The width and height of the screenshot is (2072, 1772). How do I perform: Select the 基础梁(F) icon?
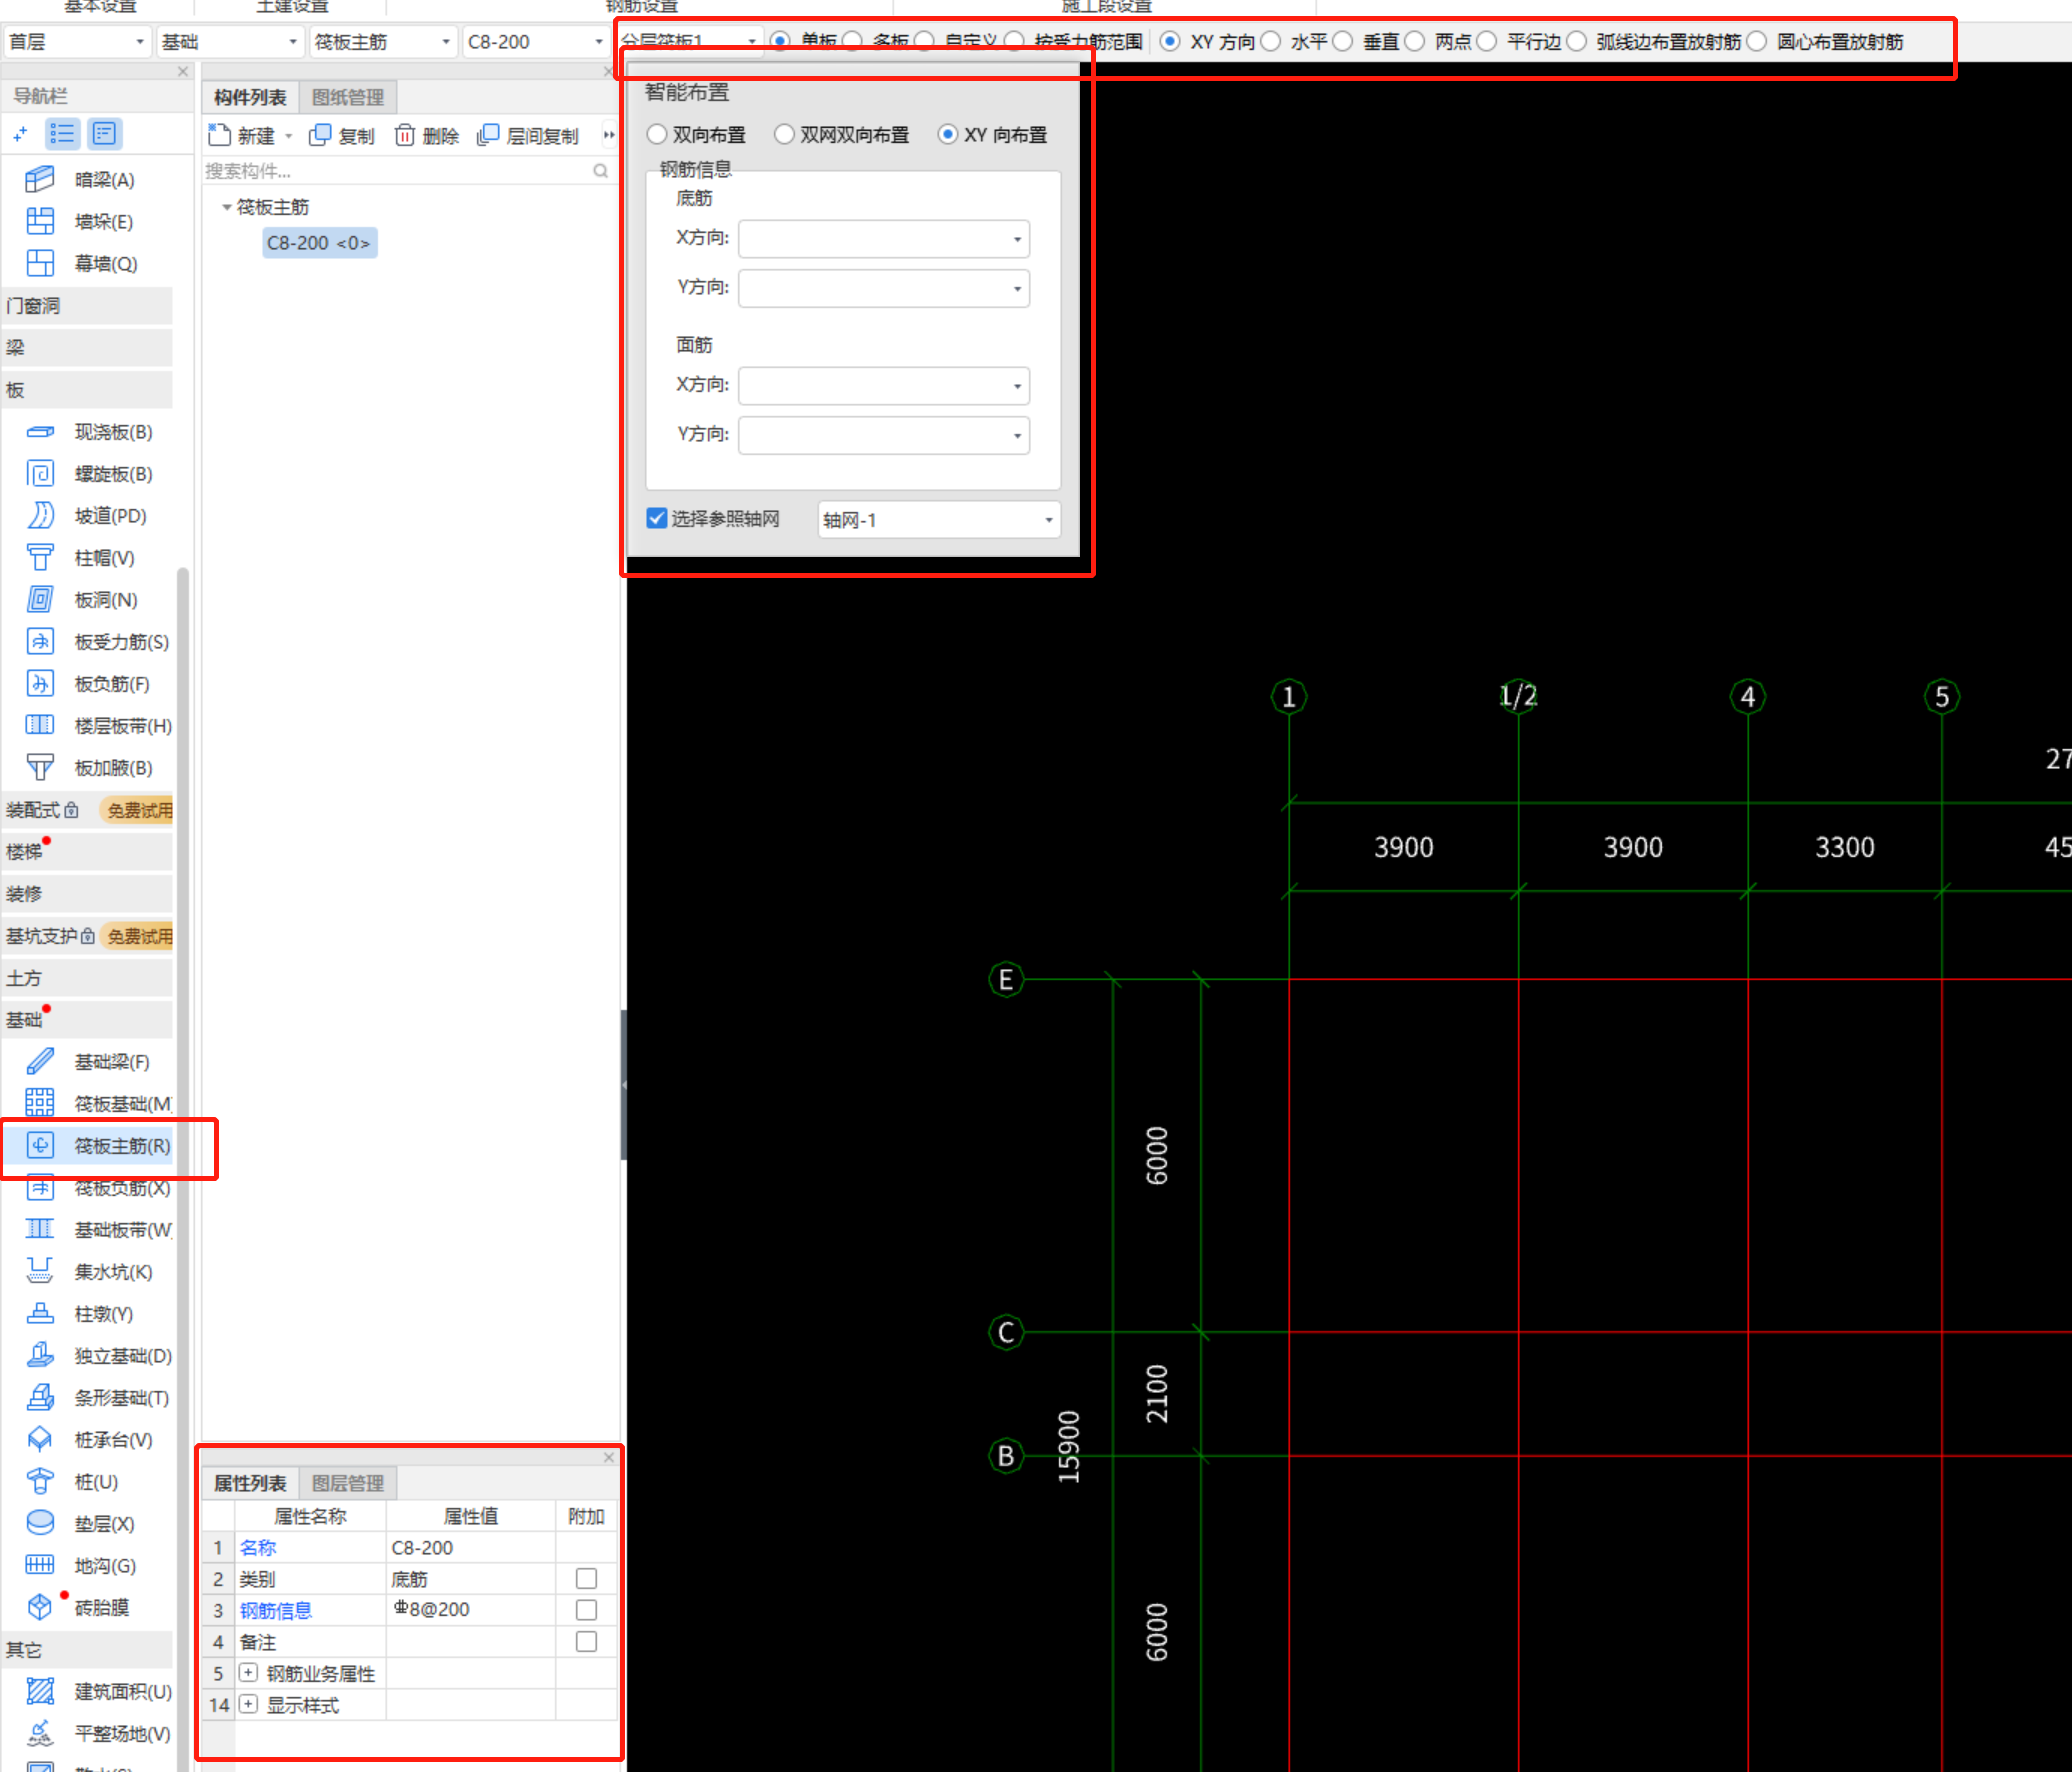(x=40, y=1062)
